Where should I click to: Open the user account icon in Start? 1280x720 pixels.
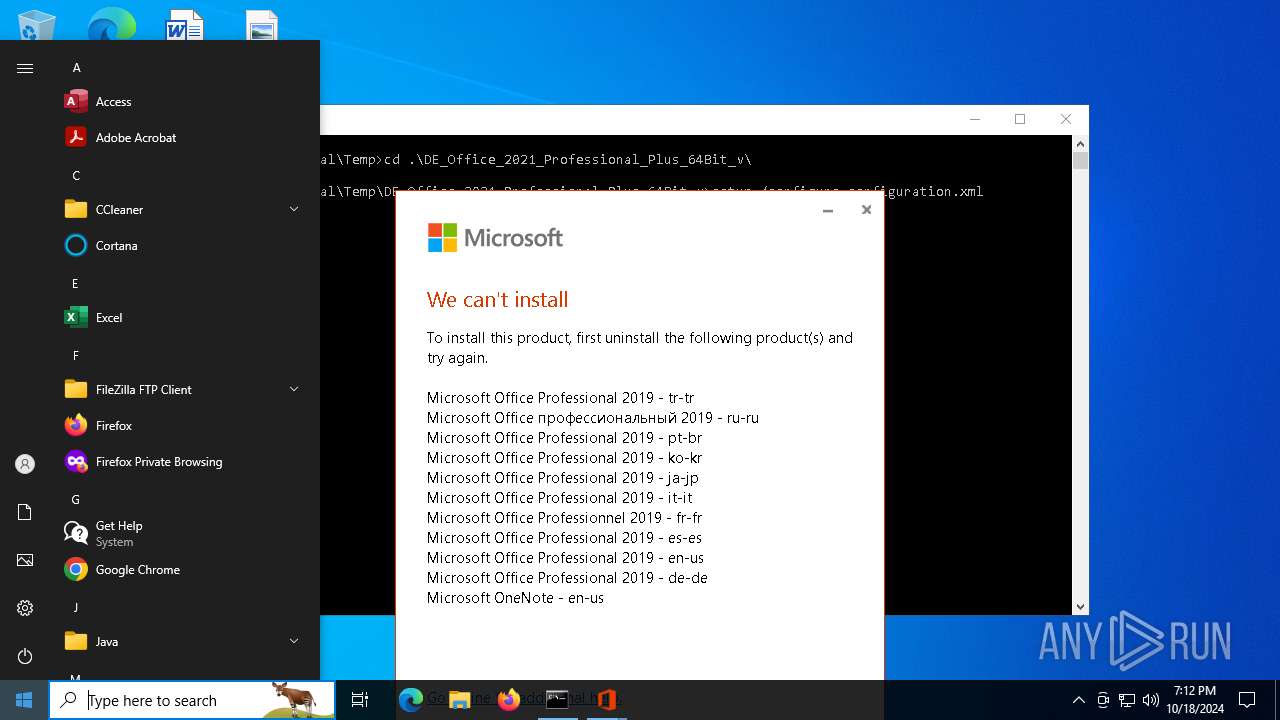[25, 464]
